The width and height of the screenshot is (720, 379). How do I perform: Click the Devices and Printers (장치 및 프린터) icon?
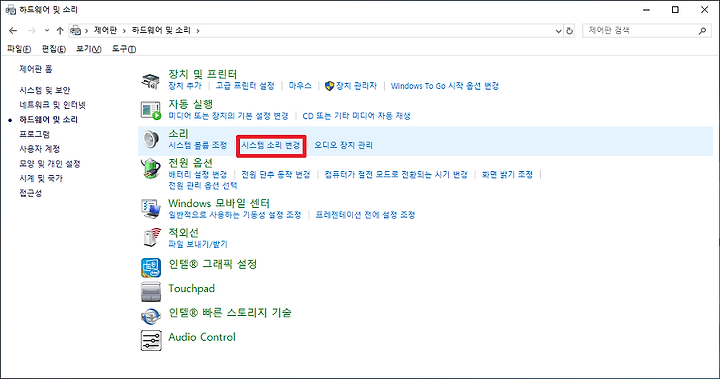[151, 80]
